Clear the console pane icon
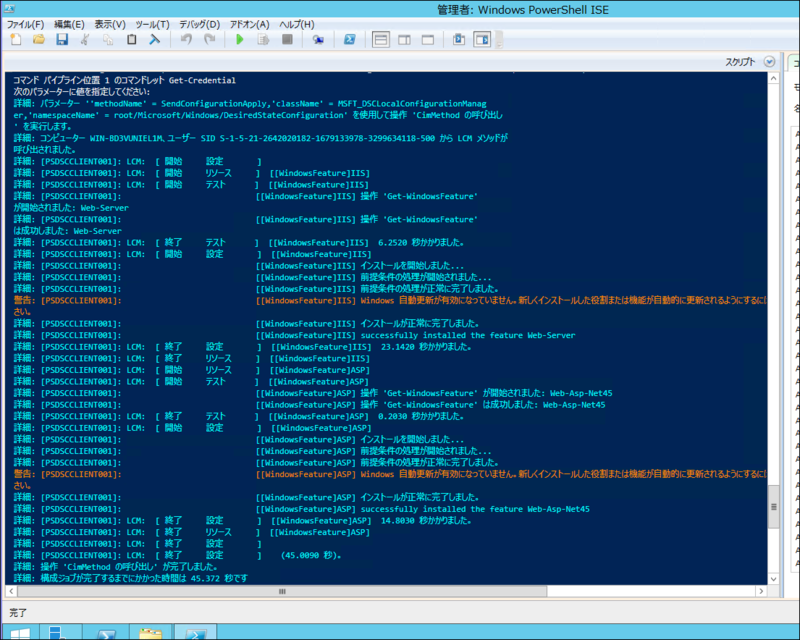This screenshot has height=640, width=800. tap(155, 40)
